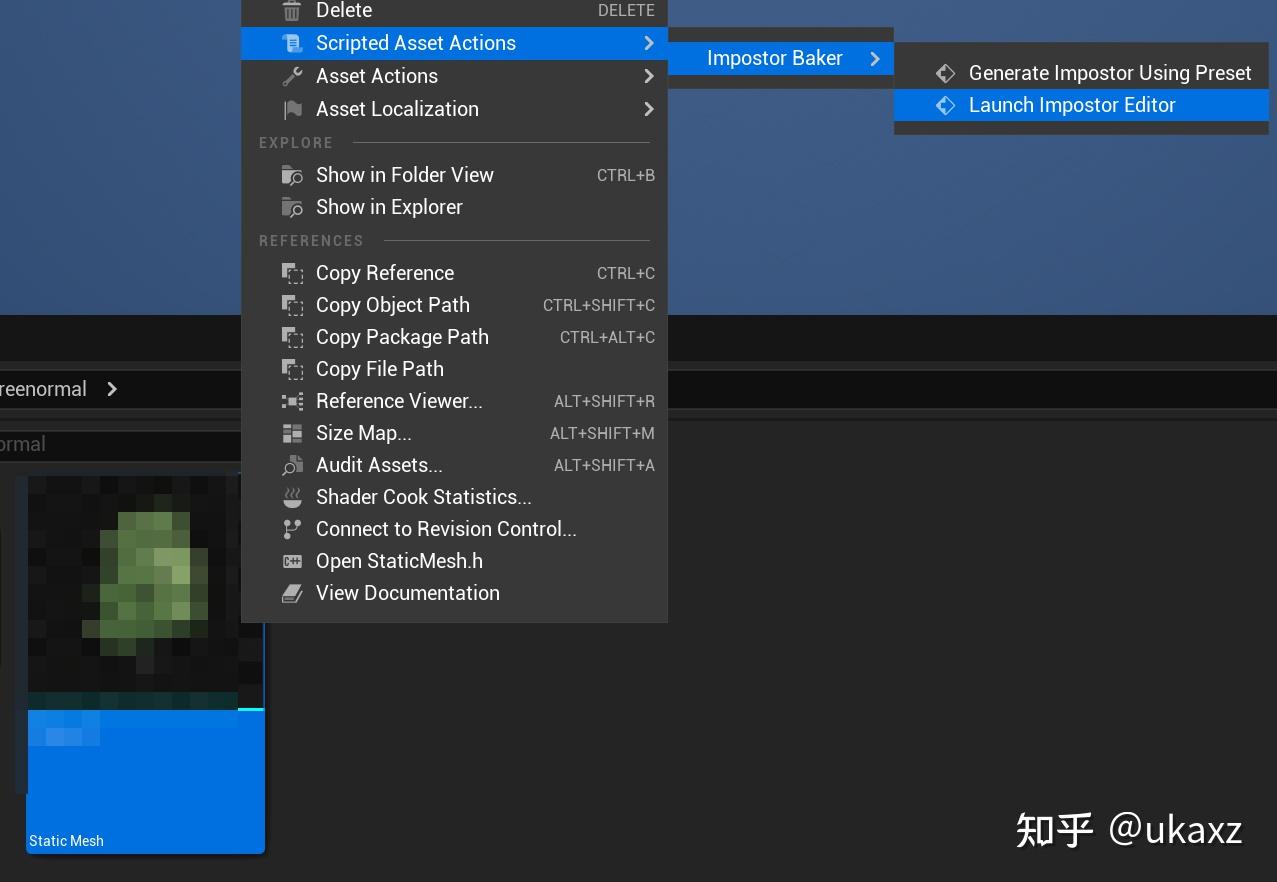Image resolution: width=1277 pixels, height=882 pixels.
Task: Click the Launch Impostor Editor blueprint icon
Action: pos(945,105)
